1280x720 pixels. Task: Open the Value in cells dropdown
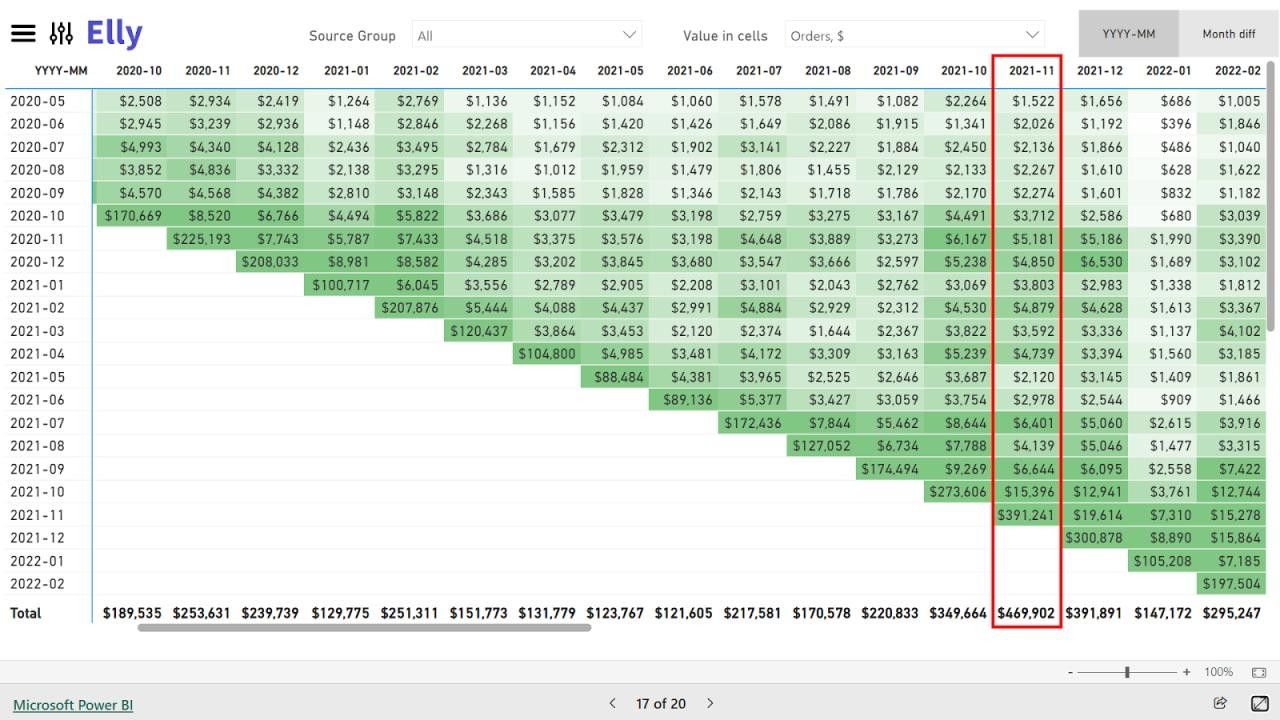click(913, 35)
